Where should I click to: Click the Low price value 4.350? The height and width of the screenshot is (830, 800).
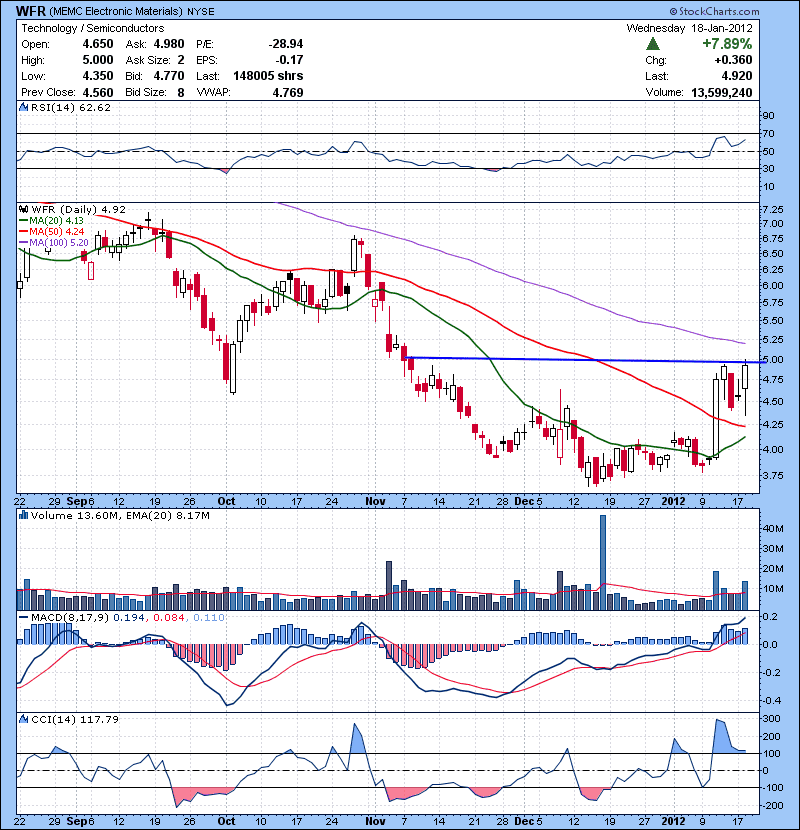coord(98,76)
